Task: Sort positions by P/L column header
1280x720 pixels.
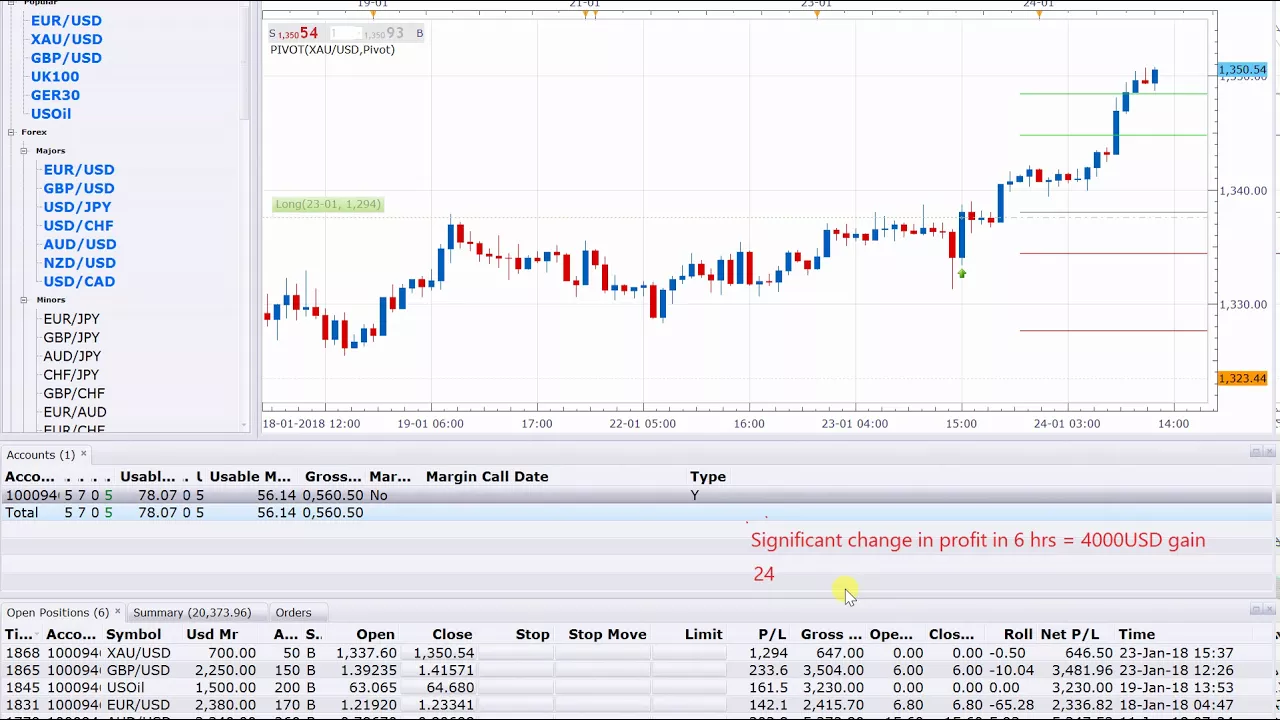Action: tap(772, 634)
